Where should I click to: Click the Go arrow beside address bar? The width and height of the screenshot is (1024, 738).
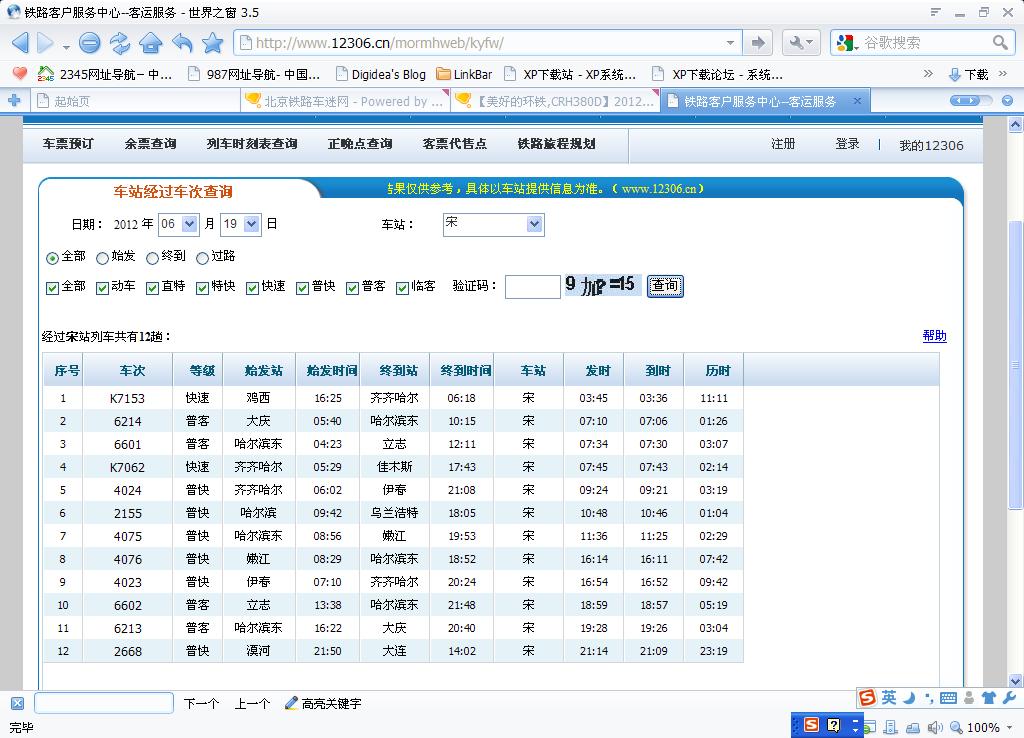[758, 43]
